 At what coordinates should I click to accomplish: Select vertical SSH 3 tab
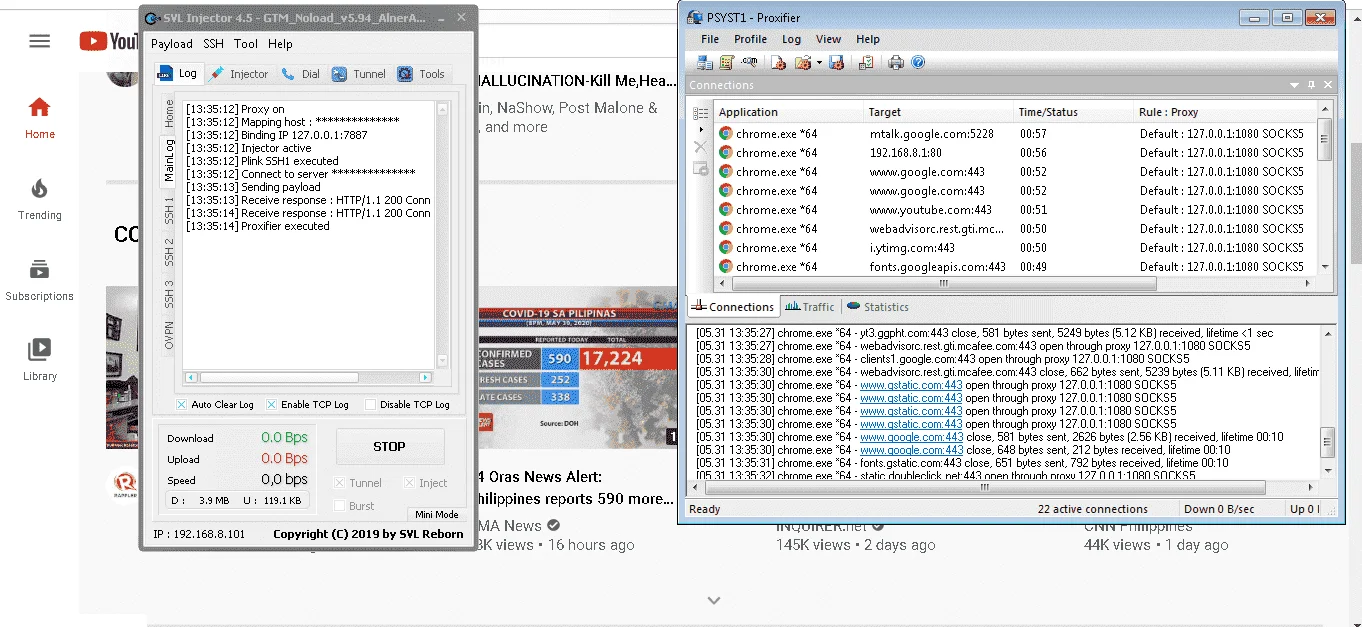(169, 293)
